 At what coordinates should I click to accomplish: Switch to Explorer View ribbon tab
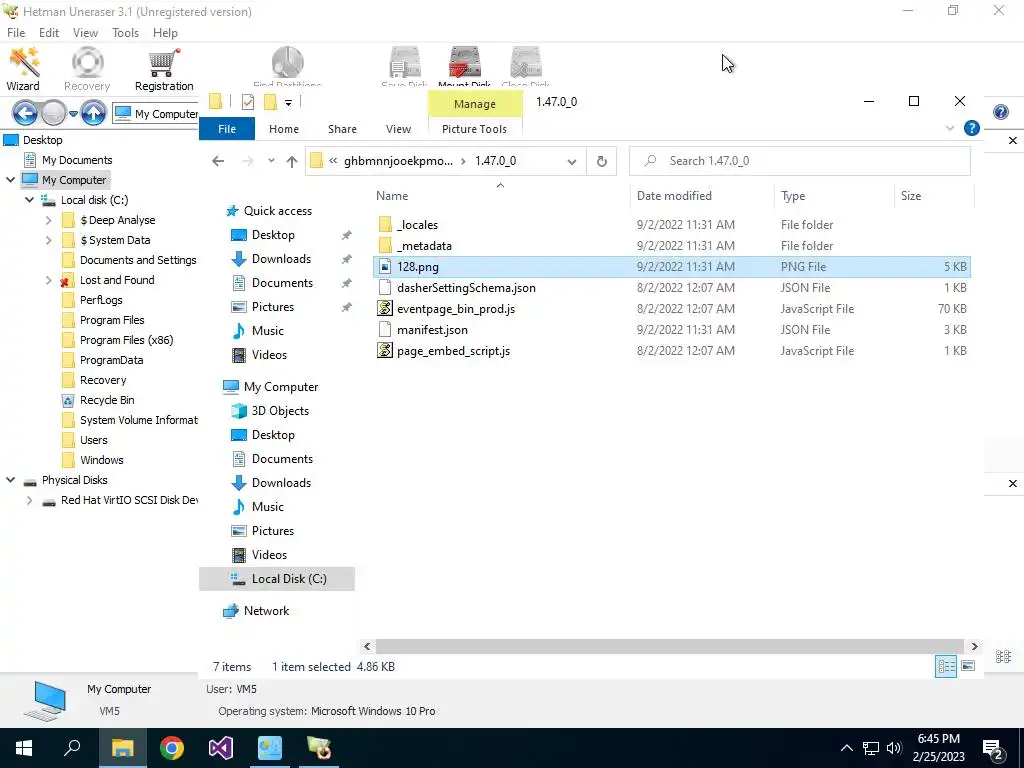[x=398, y=129]
